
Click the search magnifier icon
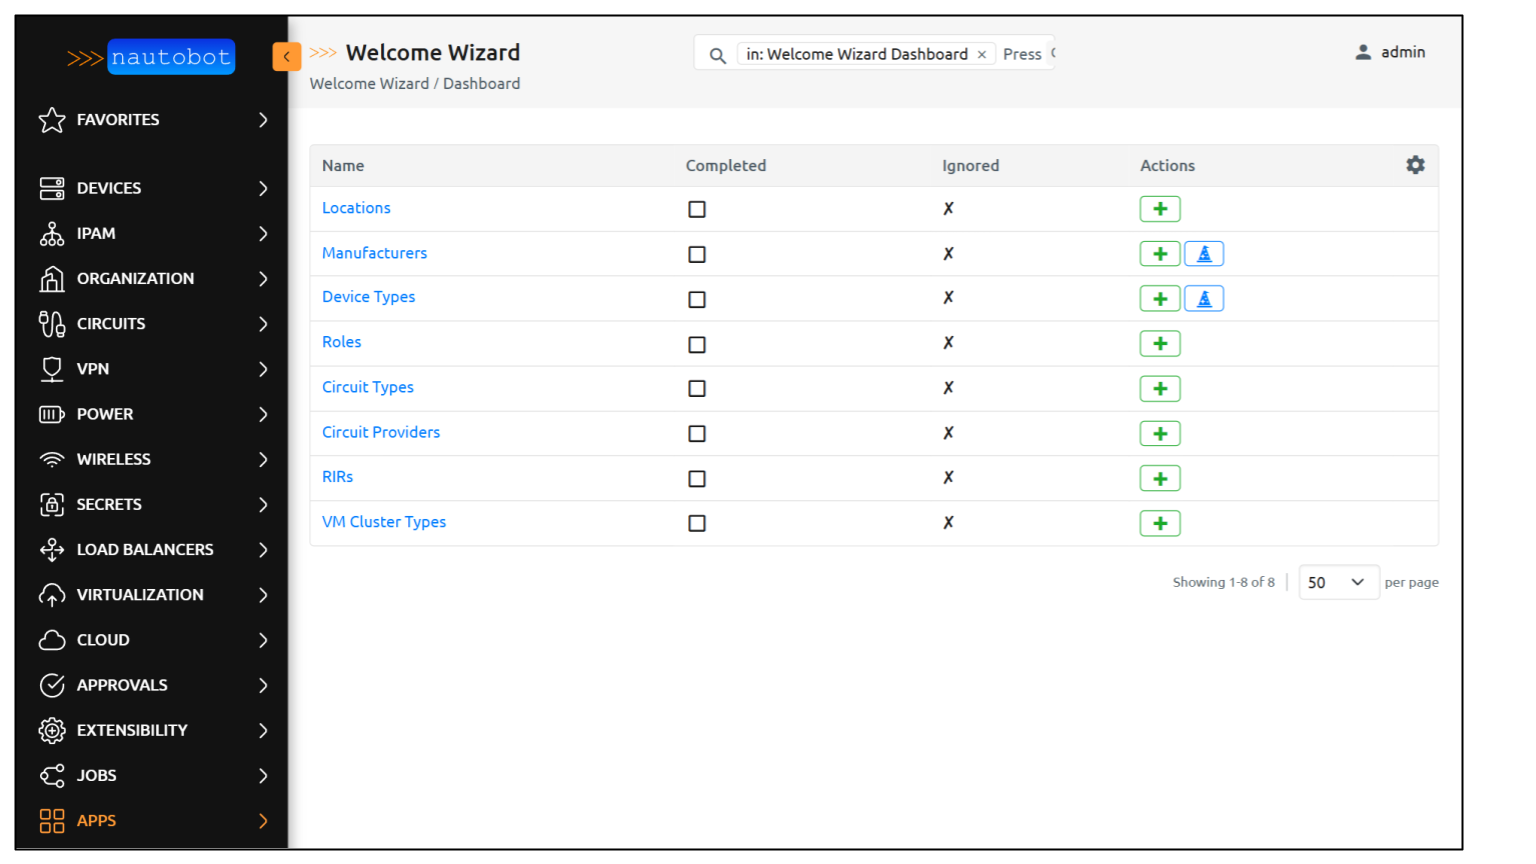click(716, 54)
